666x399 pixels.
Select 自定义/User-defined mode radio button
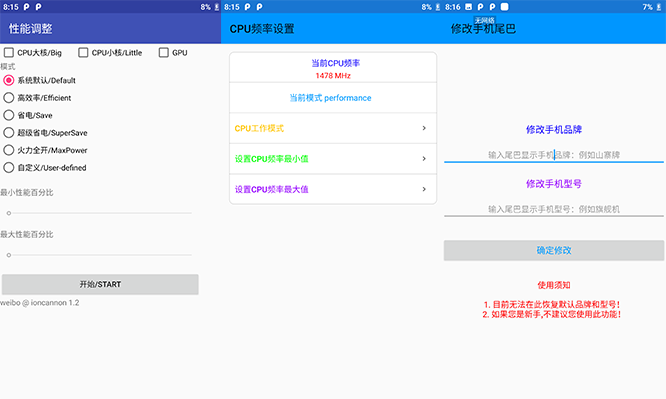[8, 167]
